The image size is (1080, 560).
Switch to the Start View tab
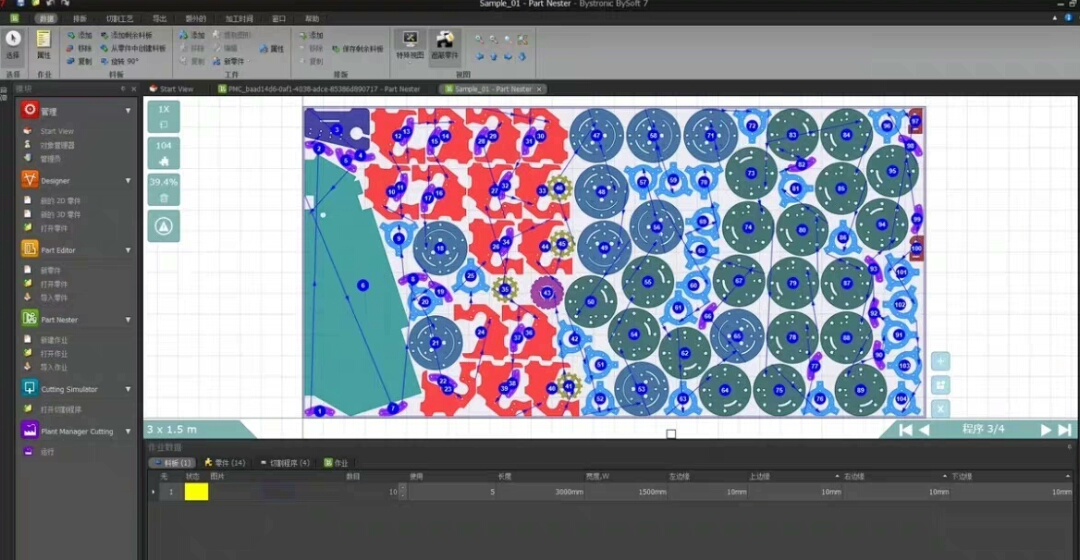[175, 89]
